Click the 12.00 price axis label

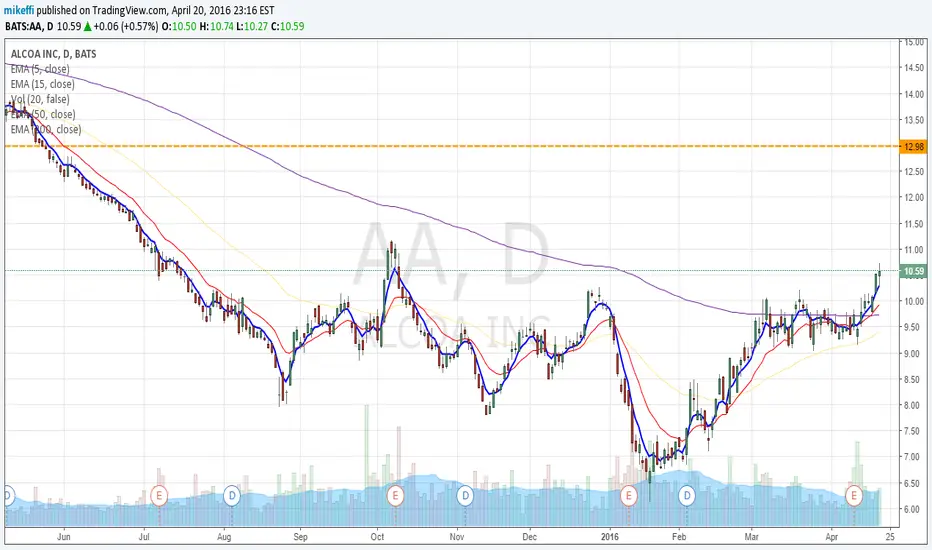(x=914, y=197)
